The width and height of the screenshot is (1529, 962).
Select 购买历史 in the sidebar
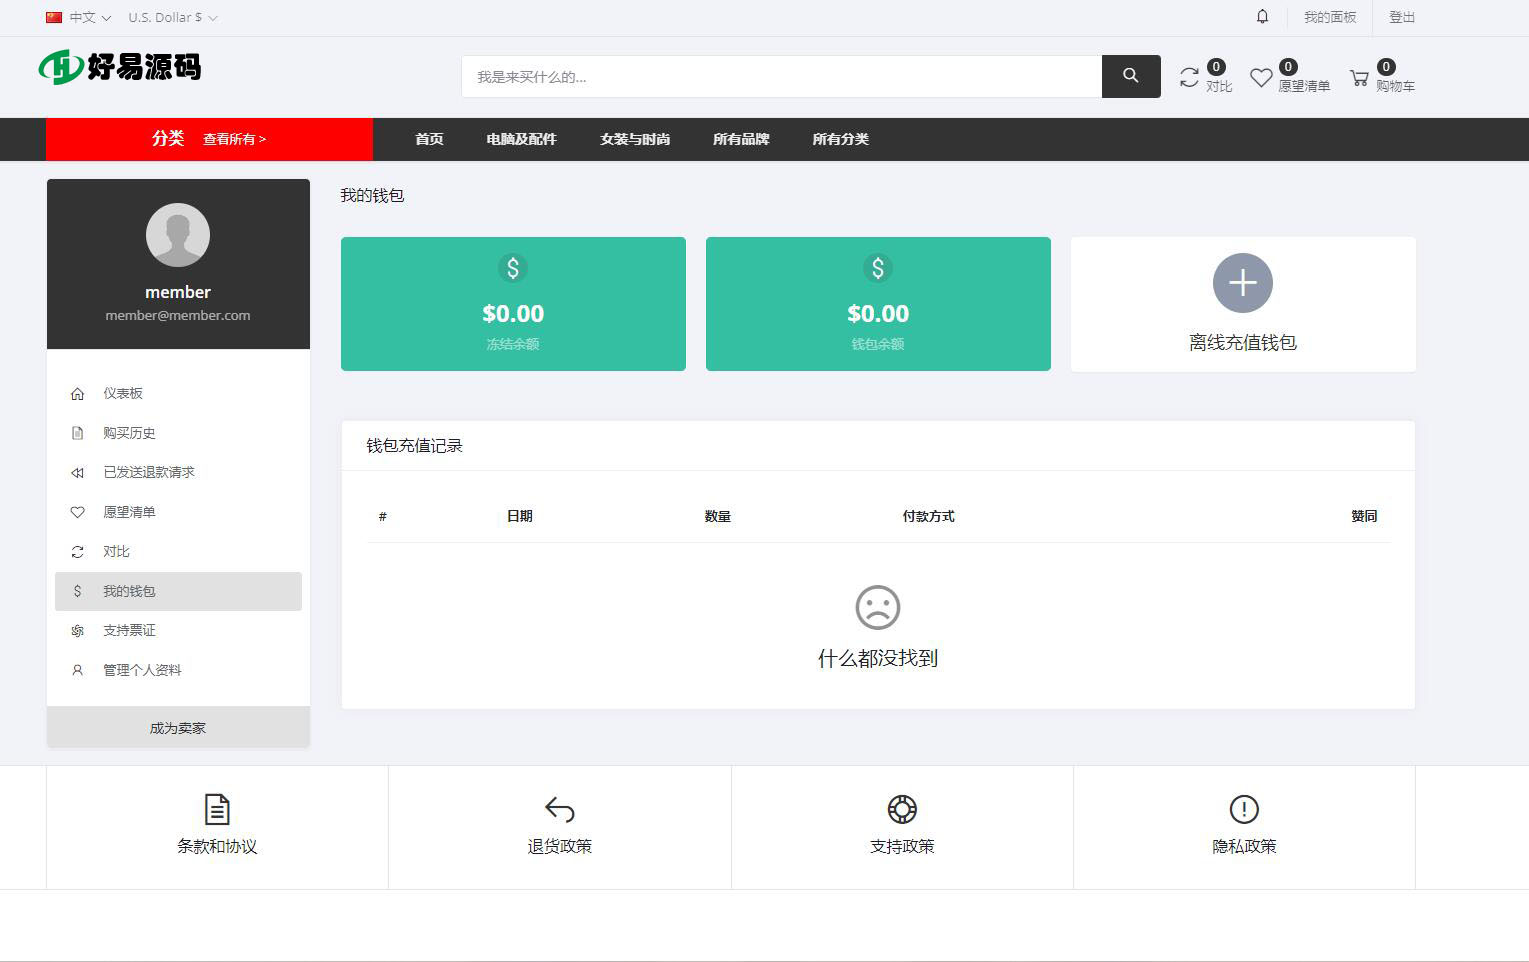(178, 433)
